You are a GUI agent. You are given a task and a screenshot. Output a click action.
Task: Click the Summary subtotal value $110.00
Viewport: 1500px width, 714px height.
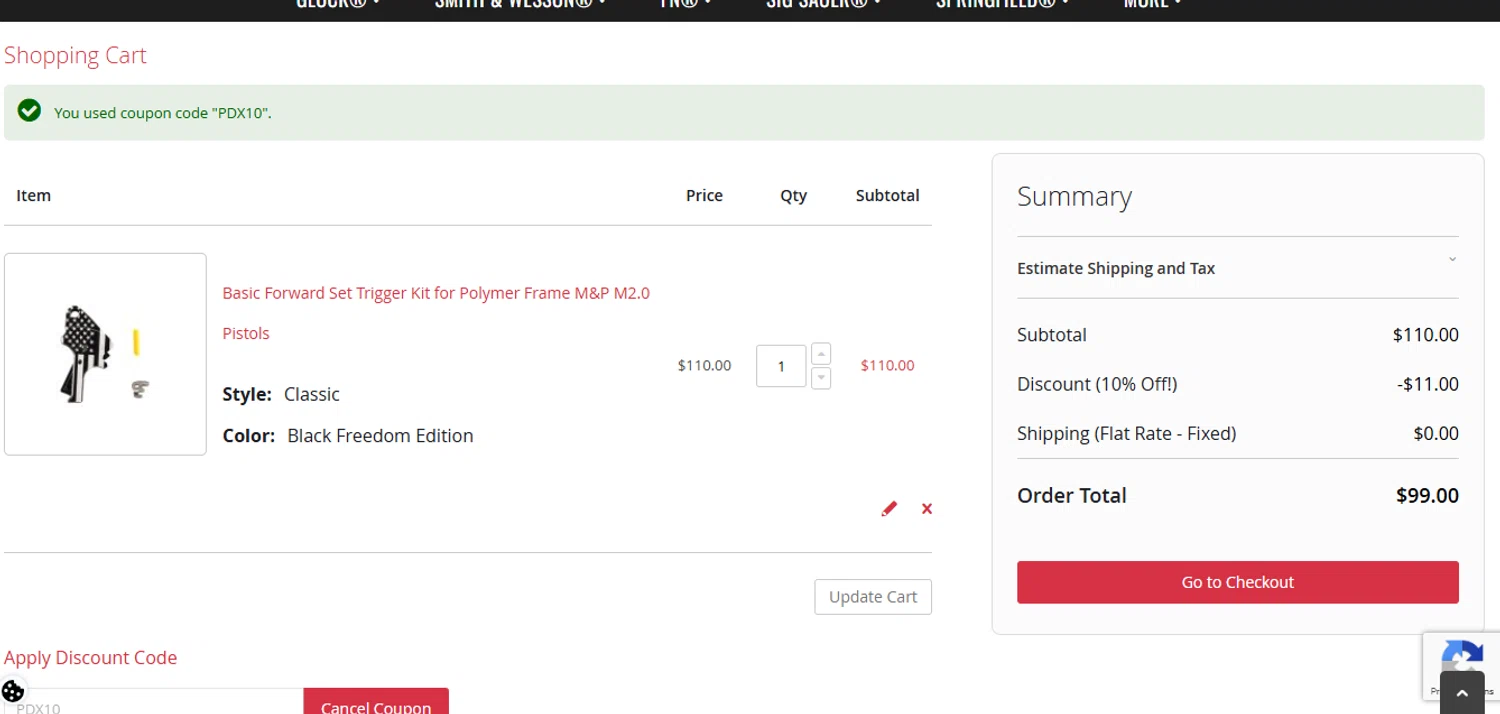(x=1425, y=335)
